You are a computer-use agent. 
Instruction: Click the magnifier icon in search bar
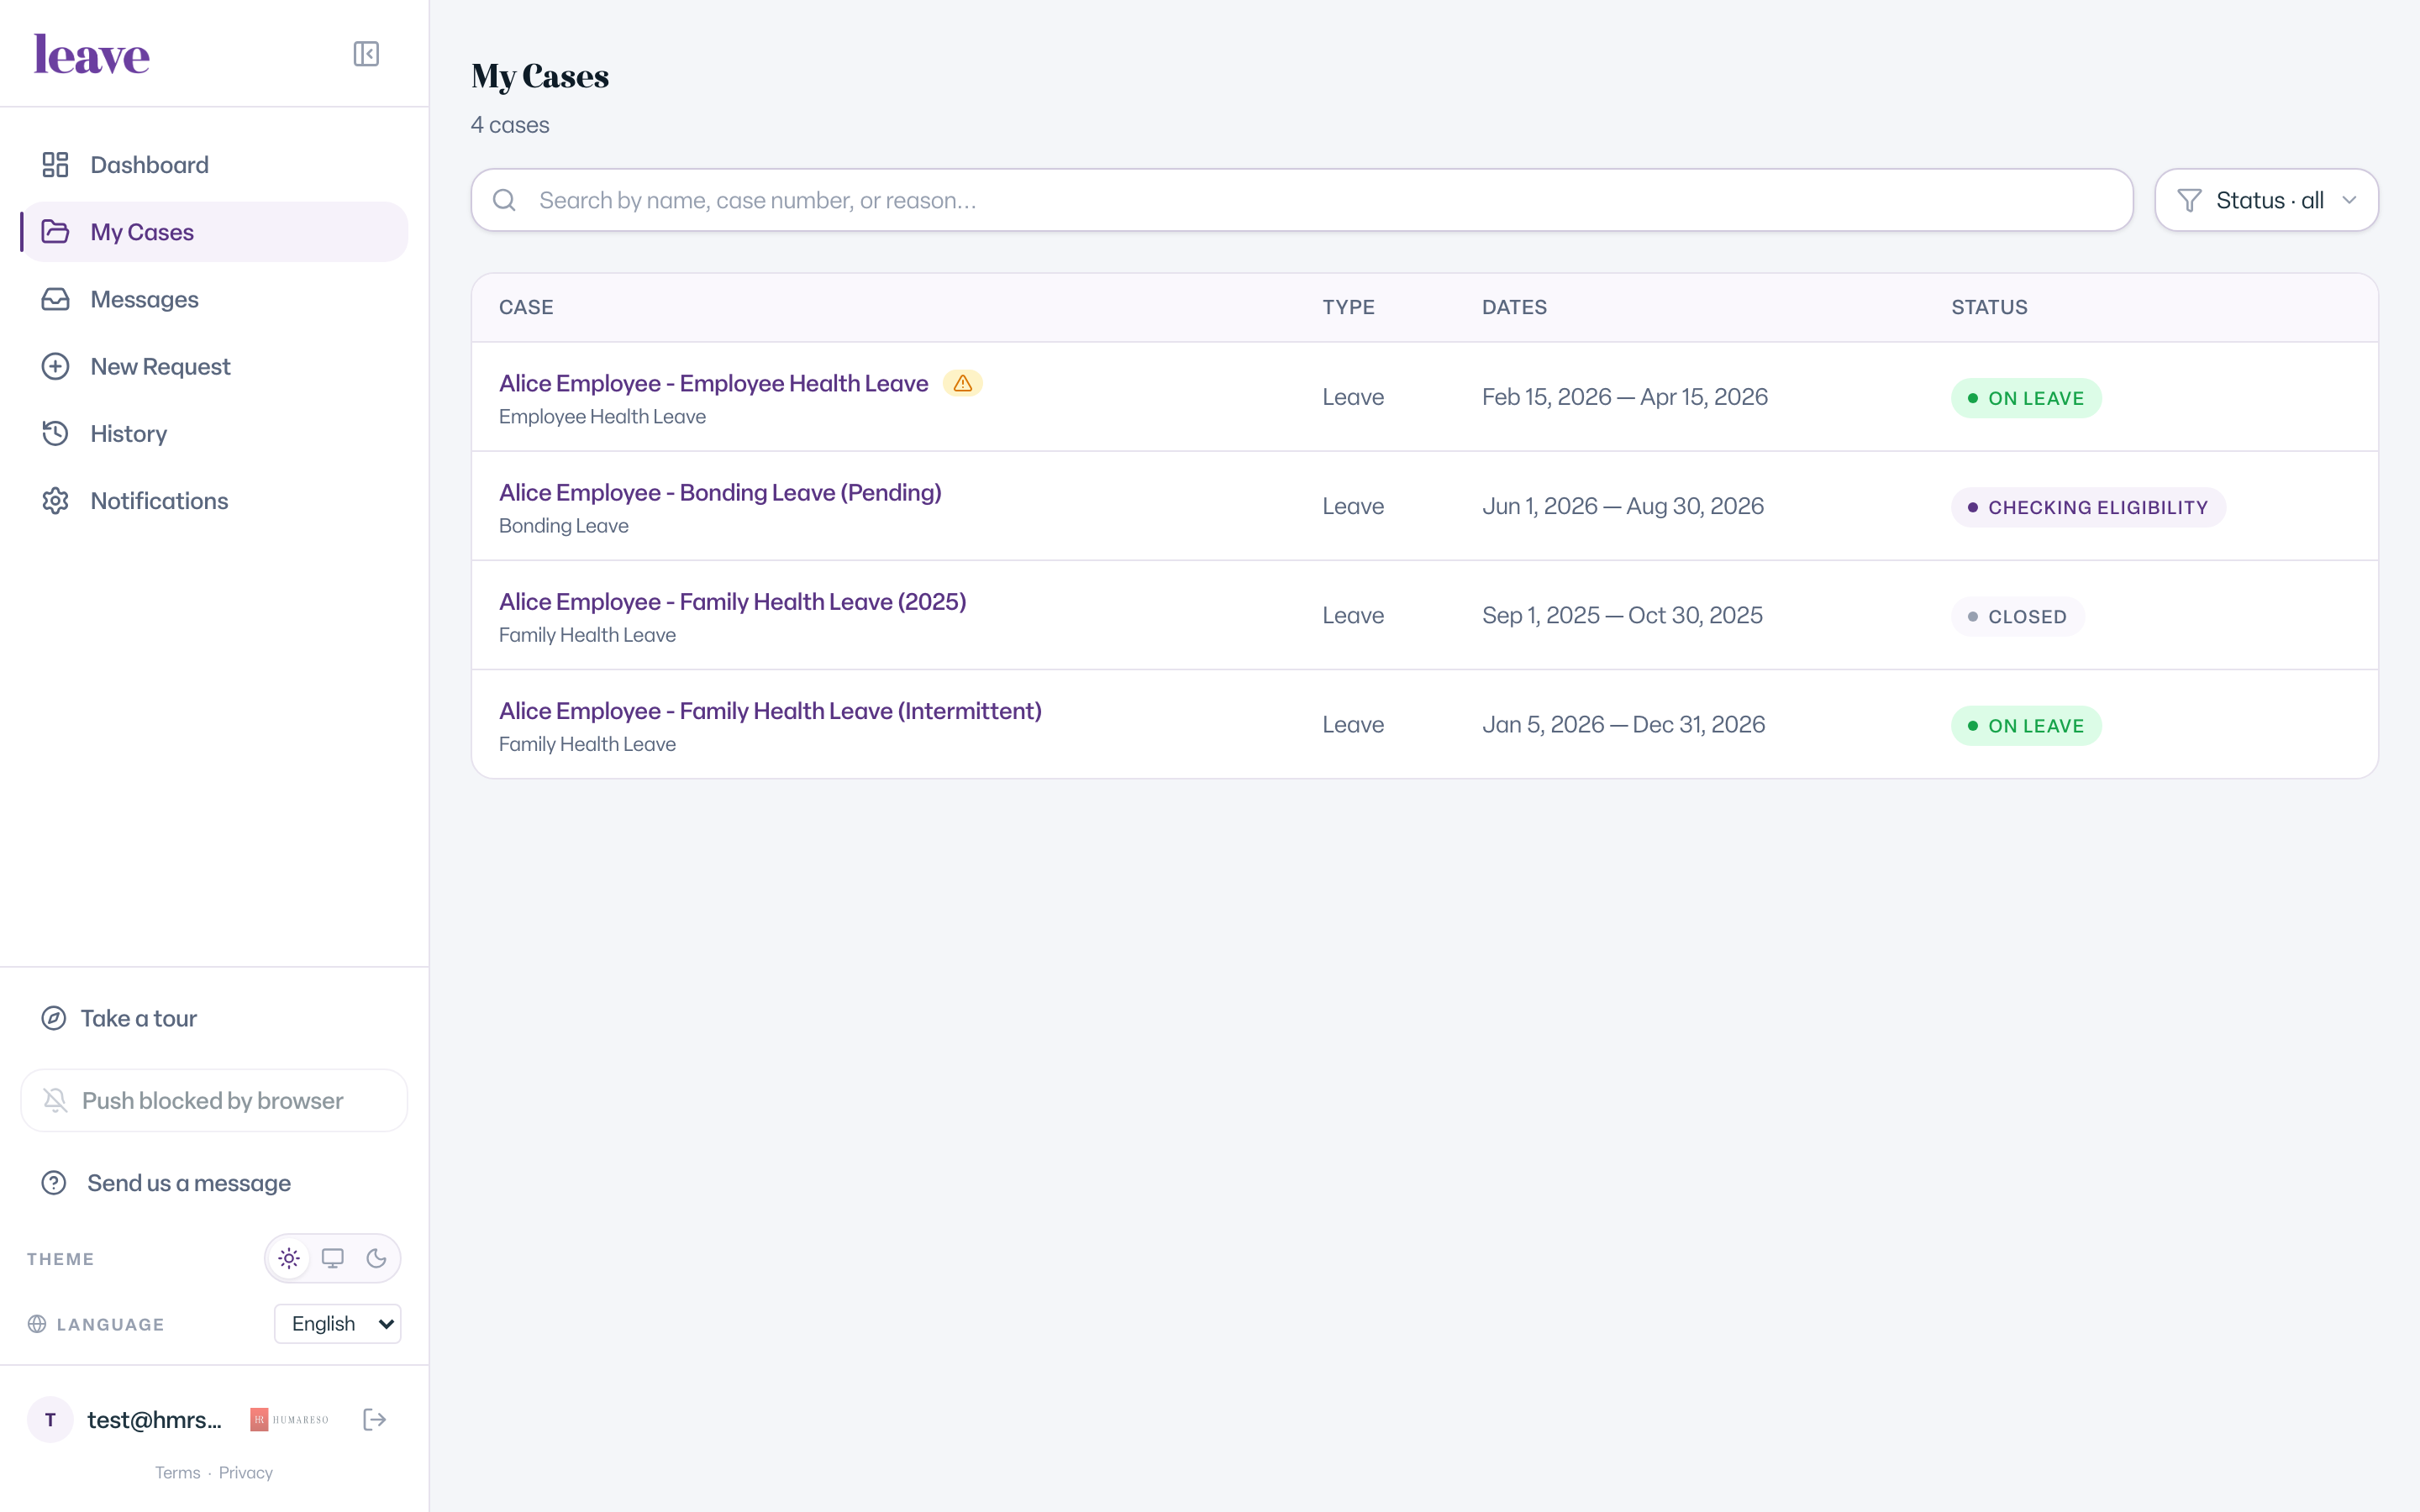(x=505, y=200)
